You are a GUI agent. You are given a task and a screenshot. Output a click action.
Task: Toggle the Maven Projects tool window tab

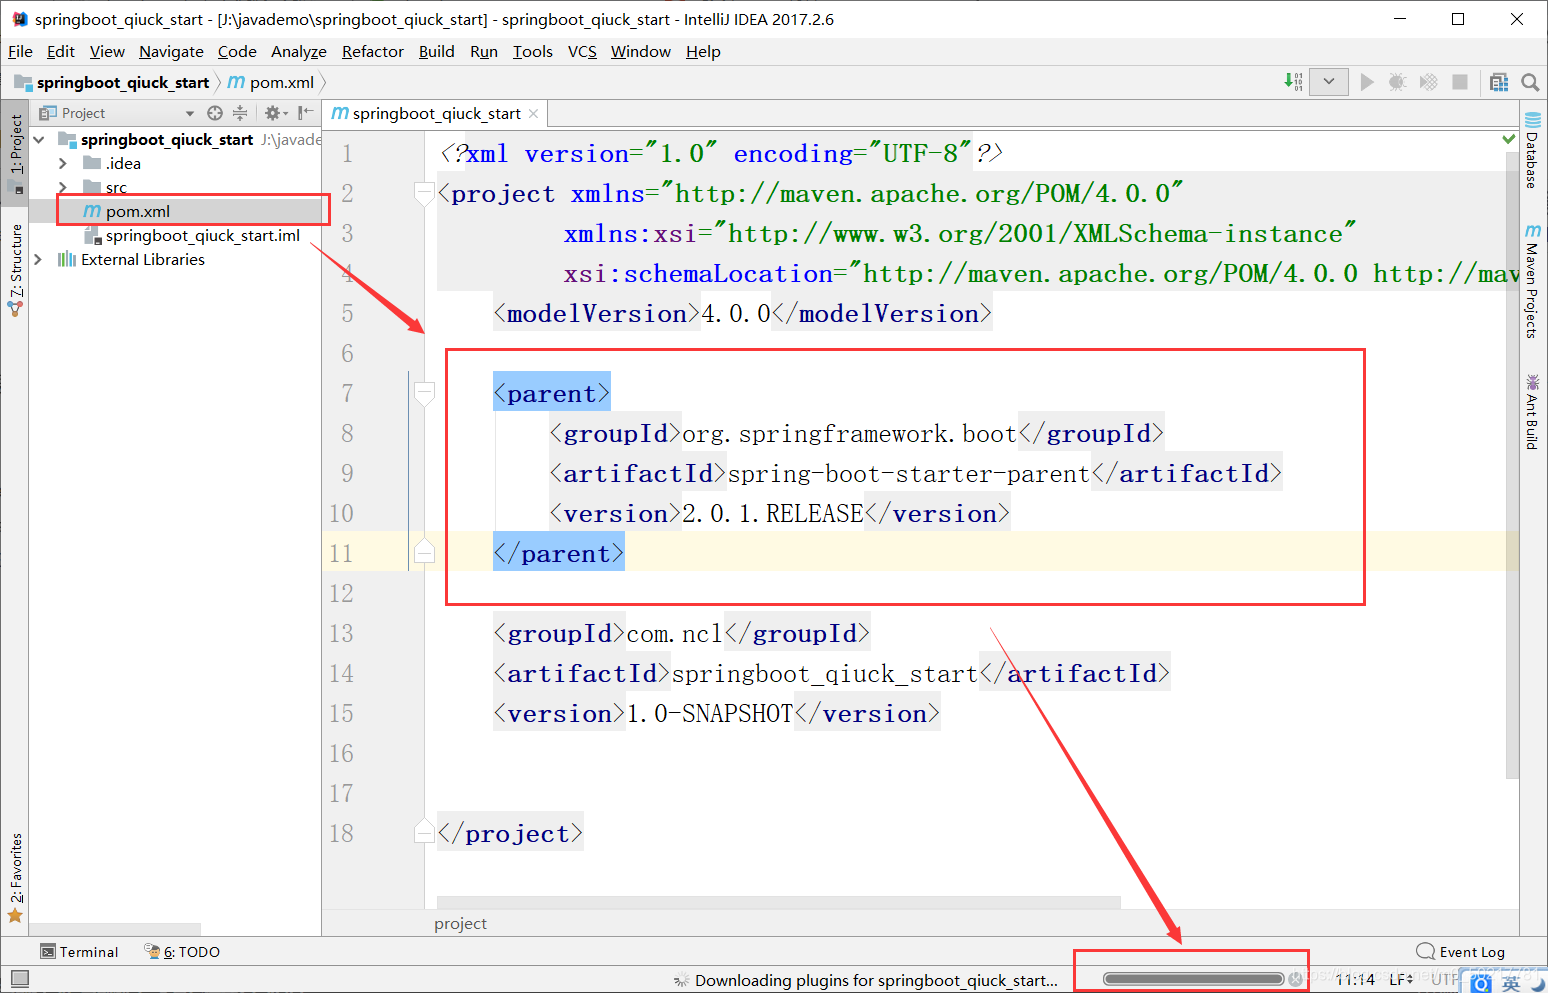coord(1532,282)
